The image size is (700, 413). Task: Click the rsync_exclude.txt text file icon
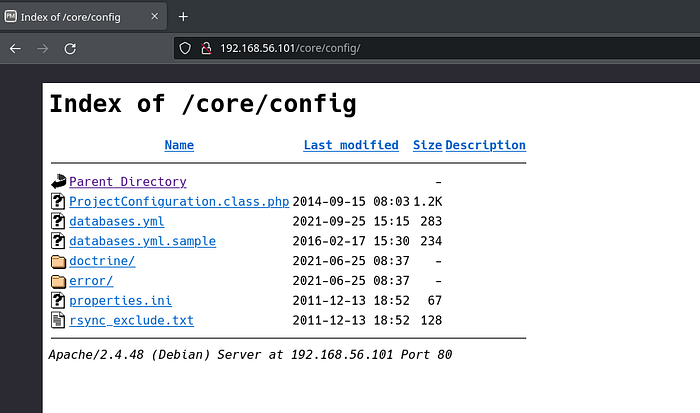(x=58, y=321)
